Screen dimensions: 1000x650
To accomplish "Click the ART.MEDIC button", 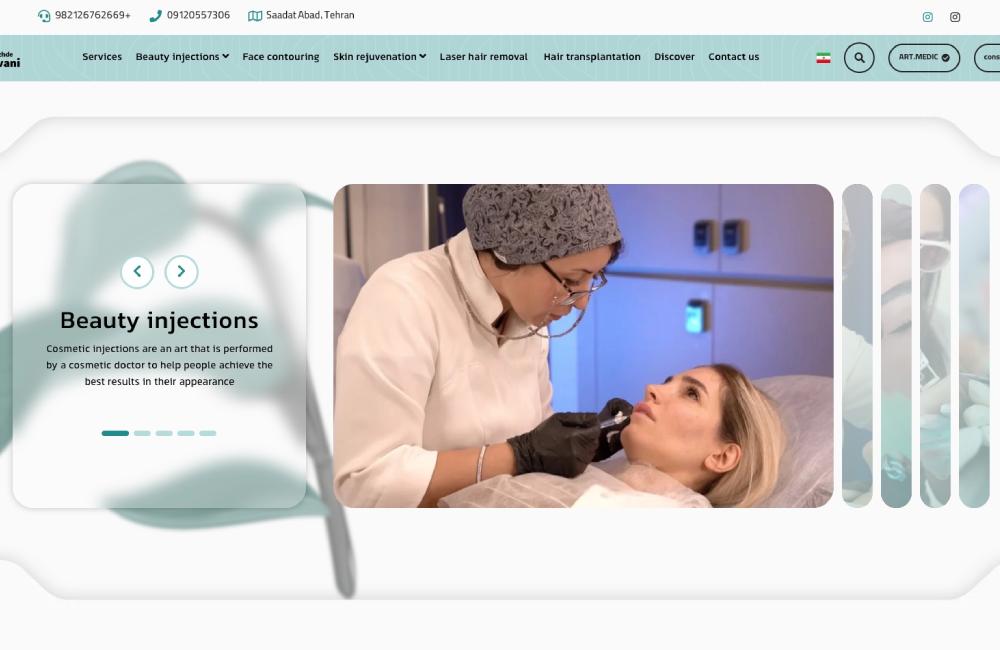I will coord(923,58).
